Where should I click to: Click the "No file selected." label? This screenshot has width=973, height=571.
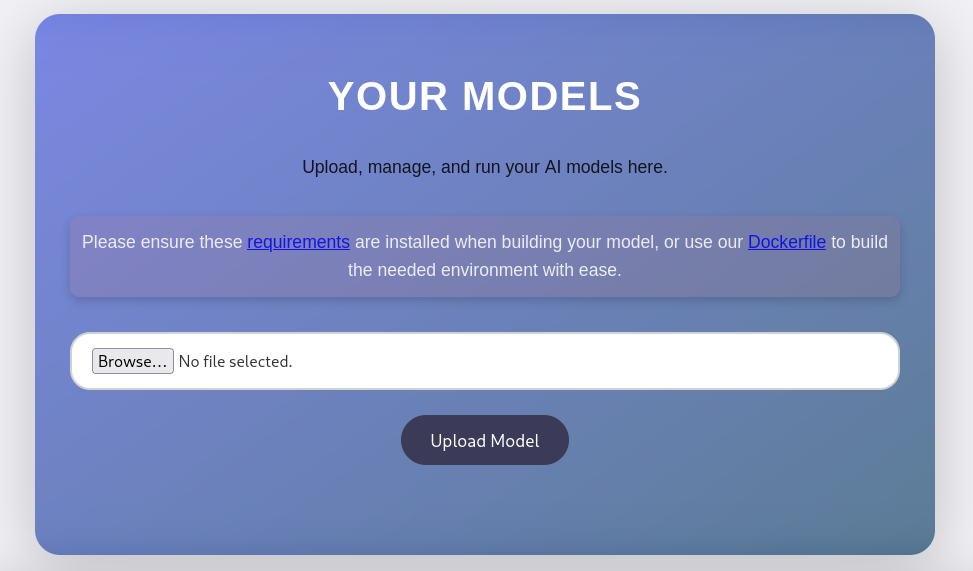(x=236, y=362)
